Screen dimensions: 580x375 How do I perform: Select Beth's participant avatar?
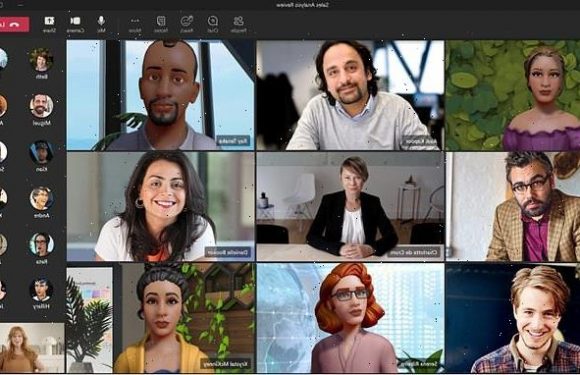pyautogui.click(x=41, y=60)
